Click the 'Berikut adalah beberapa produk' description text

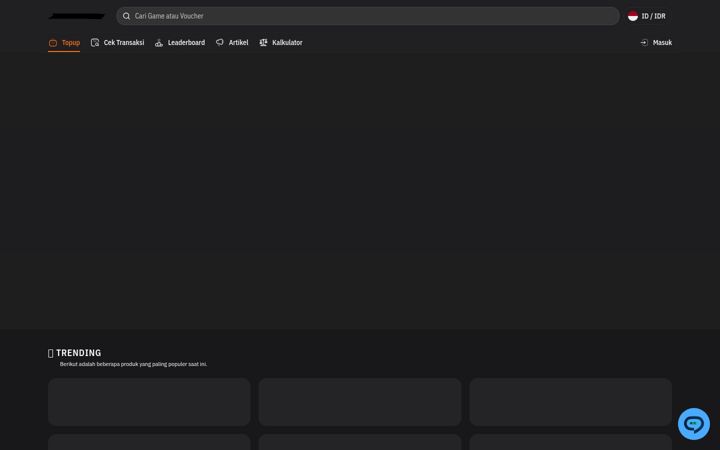pyautogui.click(x=134, y=364)
